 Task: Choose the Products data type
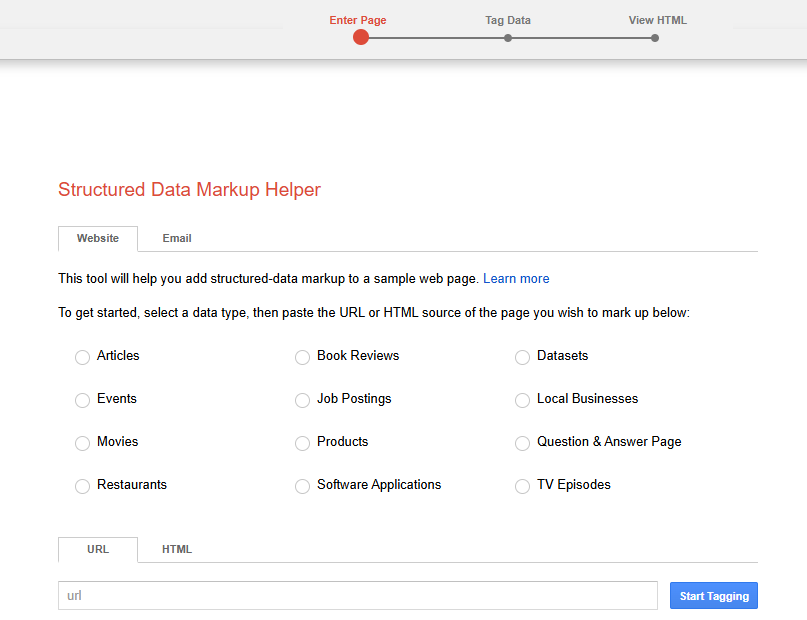point(303,443)
